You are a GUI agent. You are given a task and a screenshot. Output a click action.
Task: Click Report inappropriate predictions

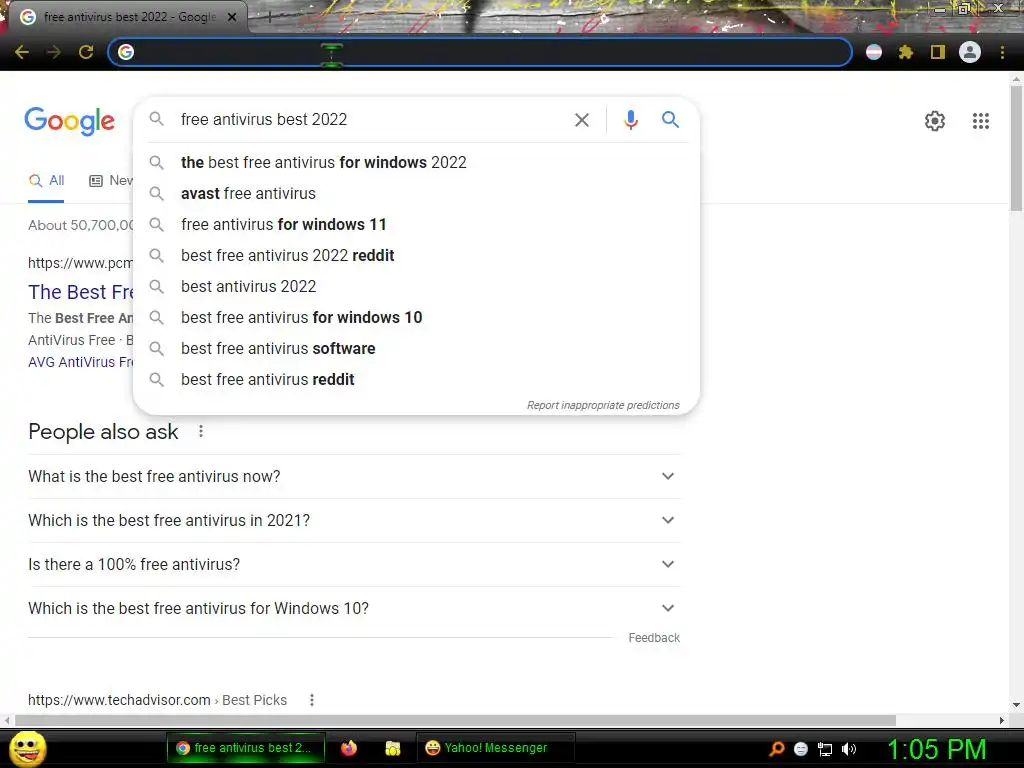click(x=603, y=406)
